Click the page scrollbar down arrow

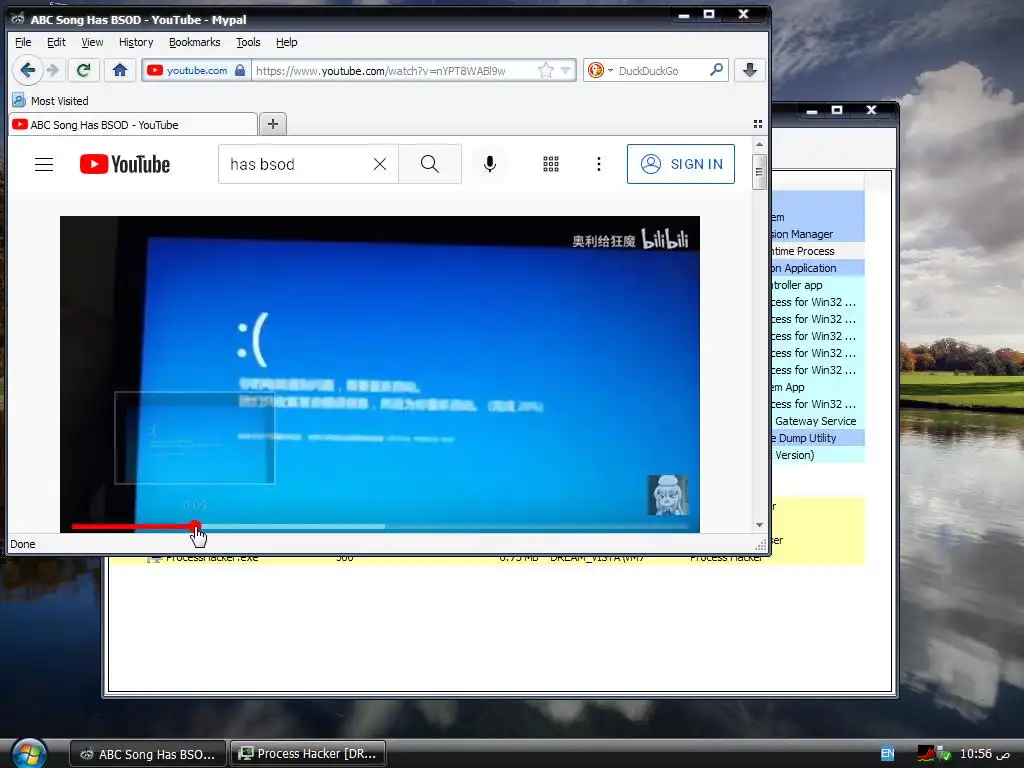coord(759,525)
